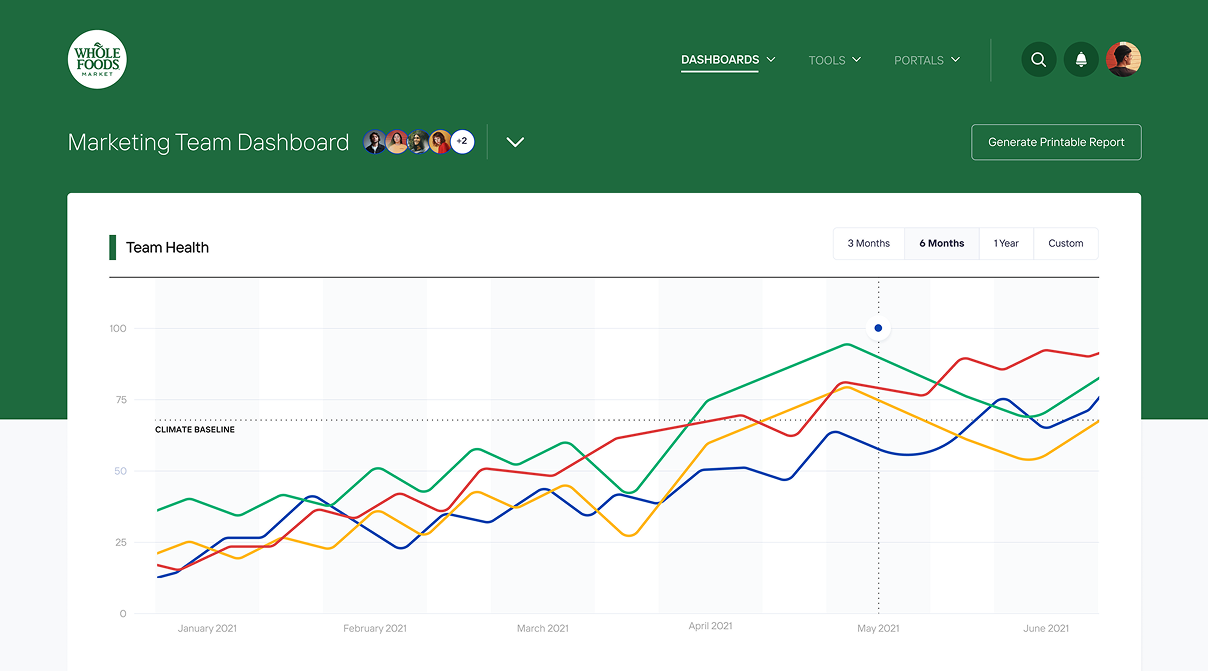The width and height of the screenshot is (1208, 672).
Task: Click the +2 additional team members badge
Action: 462,142
